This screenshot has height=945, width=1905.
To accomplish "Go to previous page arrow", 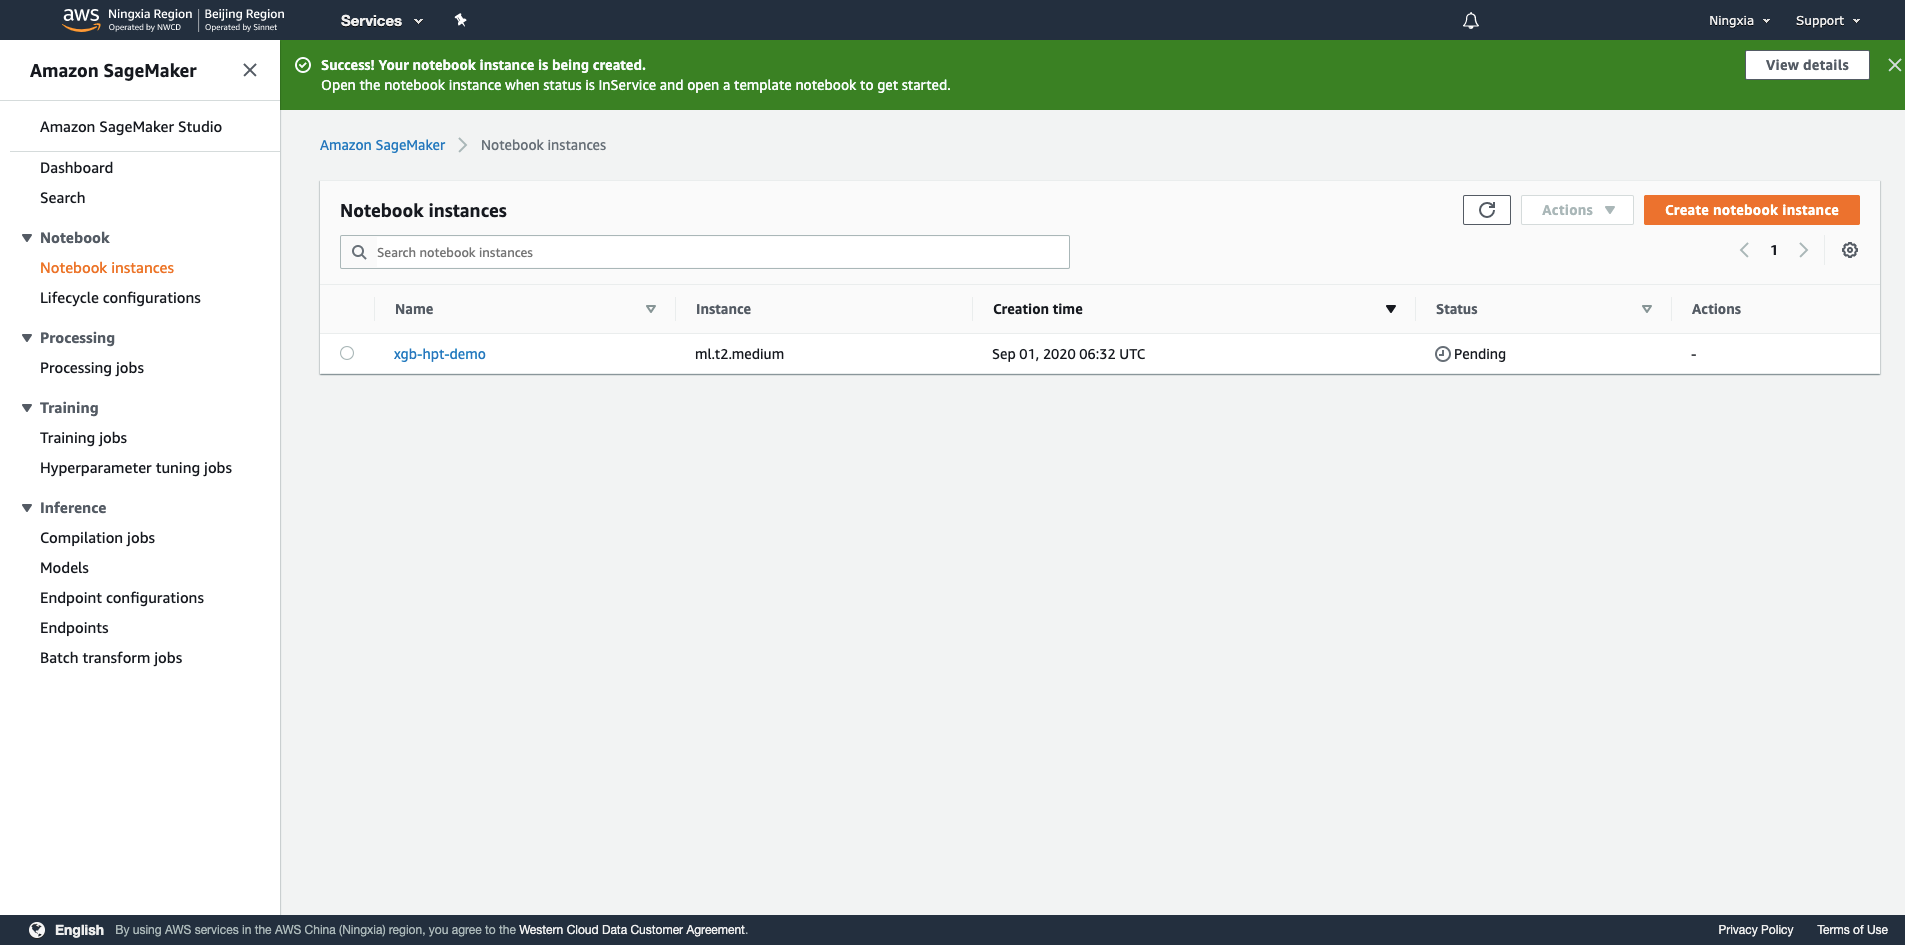I will [1744, 250].
